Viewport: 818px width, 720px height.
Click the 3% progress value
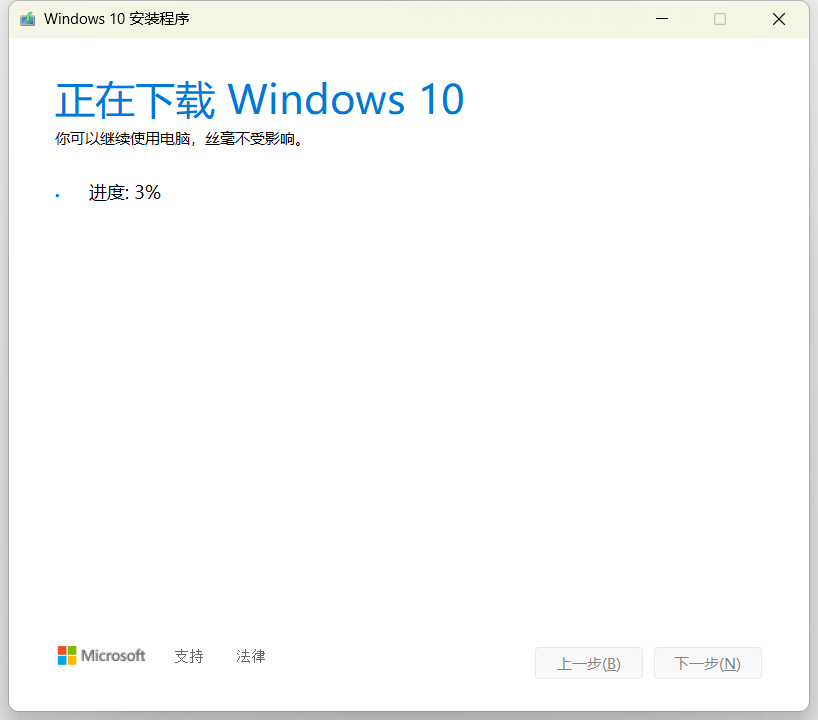coord(148,193)
